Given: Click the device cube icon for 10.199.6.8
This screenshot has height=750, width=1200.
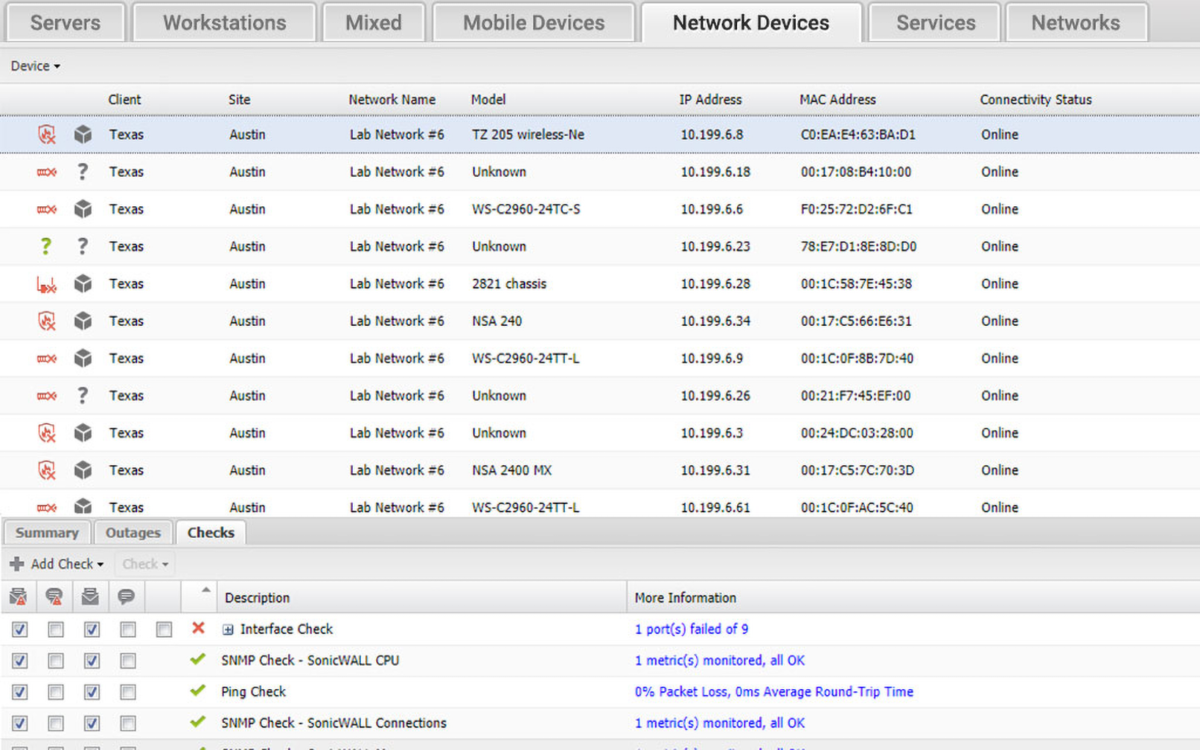Looking at the screenshot, I should (x=83, y=134).
